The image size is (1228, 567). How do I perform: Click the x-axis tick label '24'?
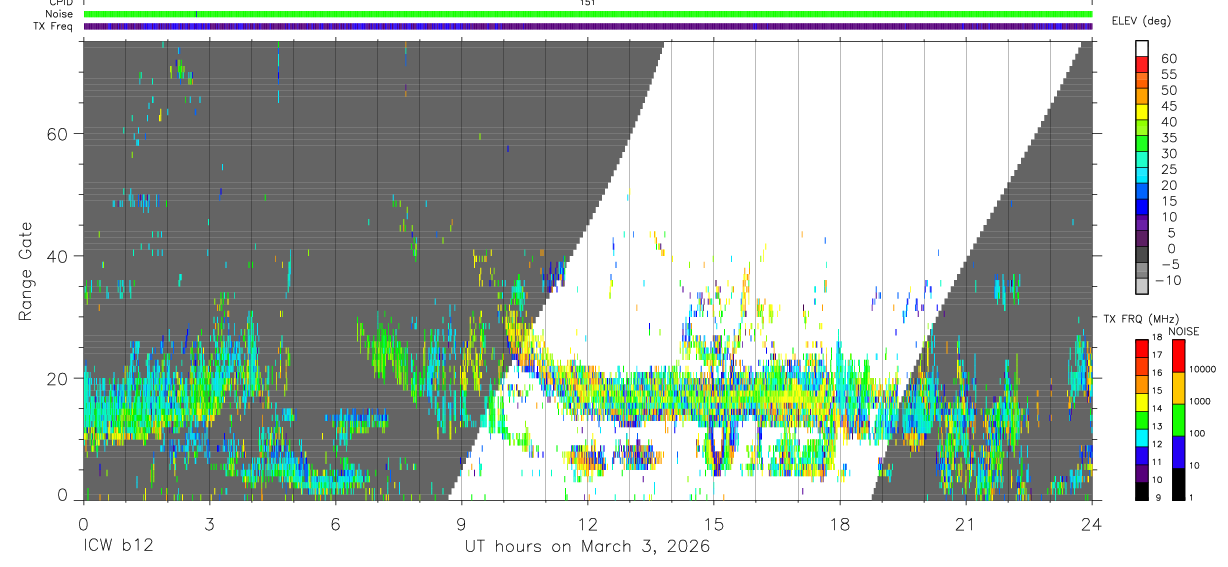click(1092, 523)
